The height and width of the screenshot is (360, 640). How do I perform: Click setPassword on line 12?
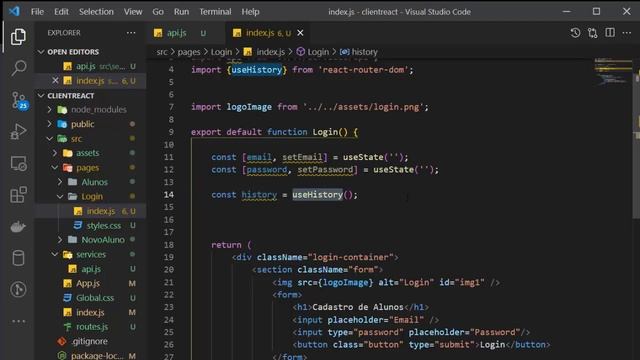click(x=325, y=169)
